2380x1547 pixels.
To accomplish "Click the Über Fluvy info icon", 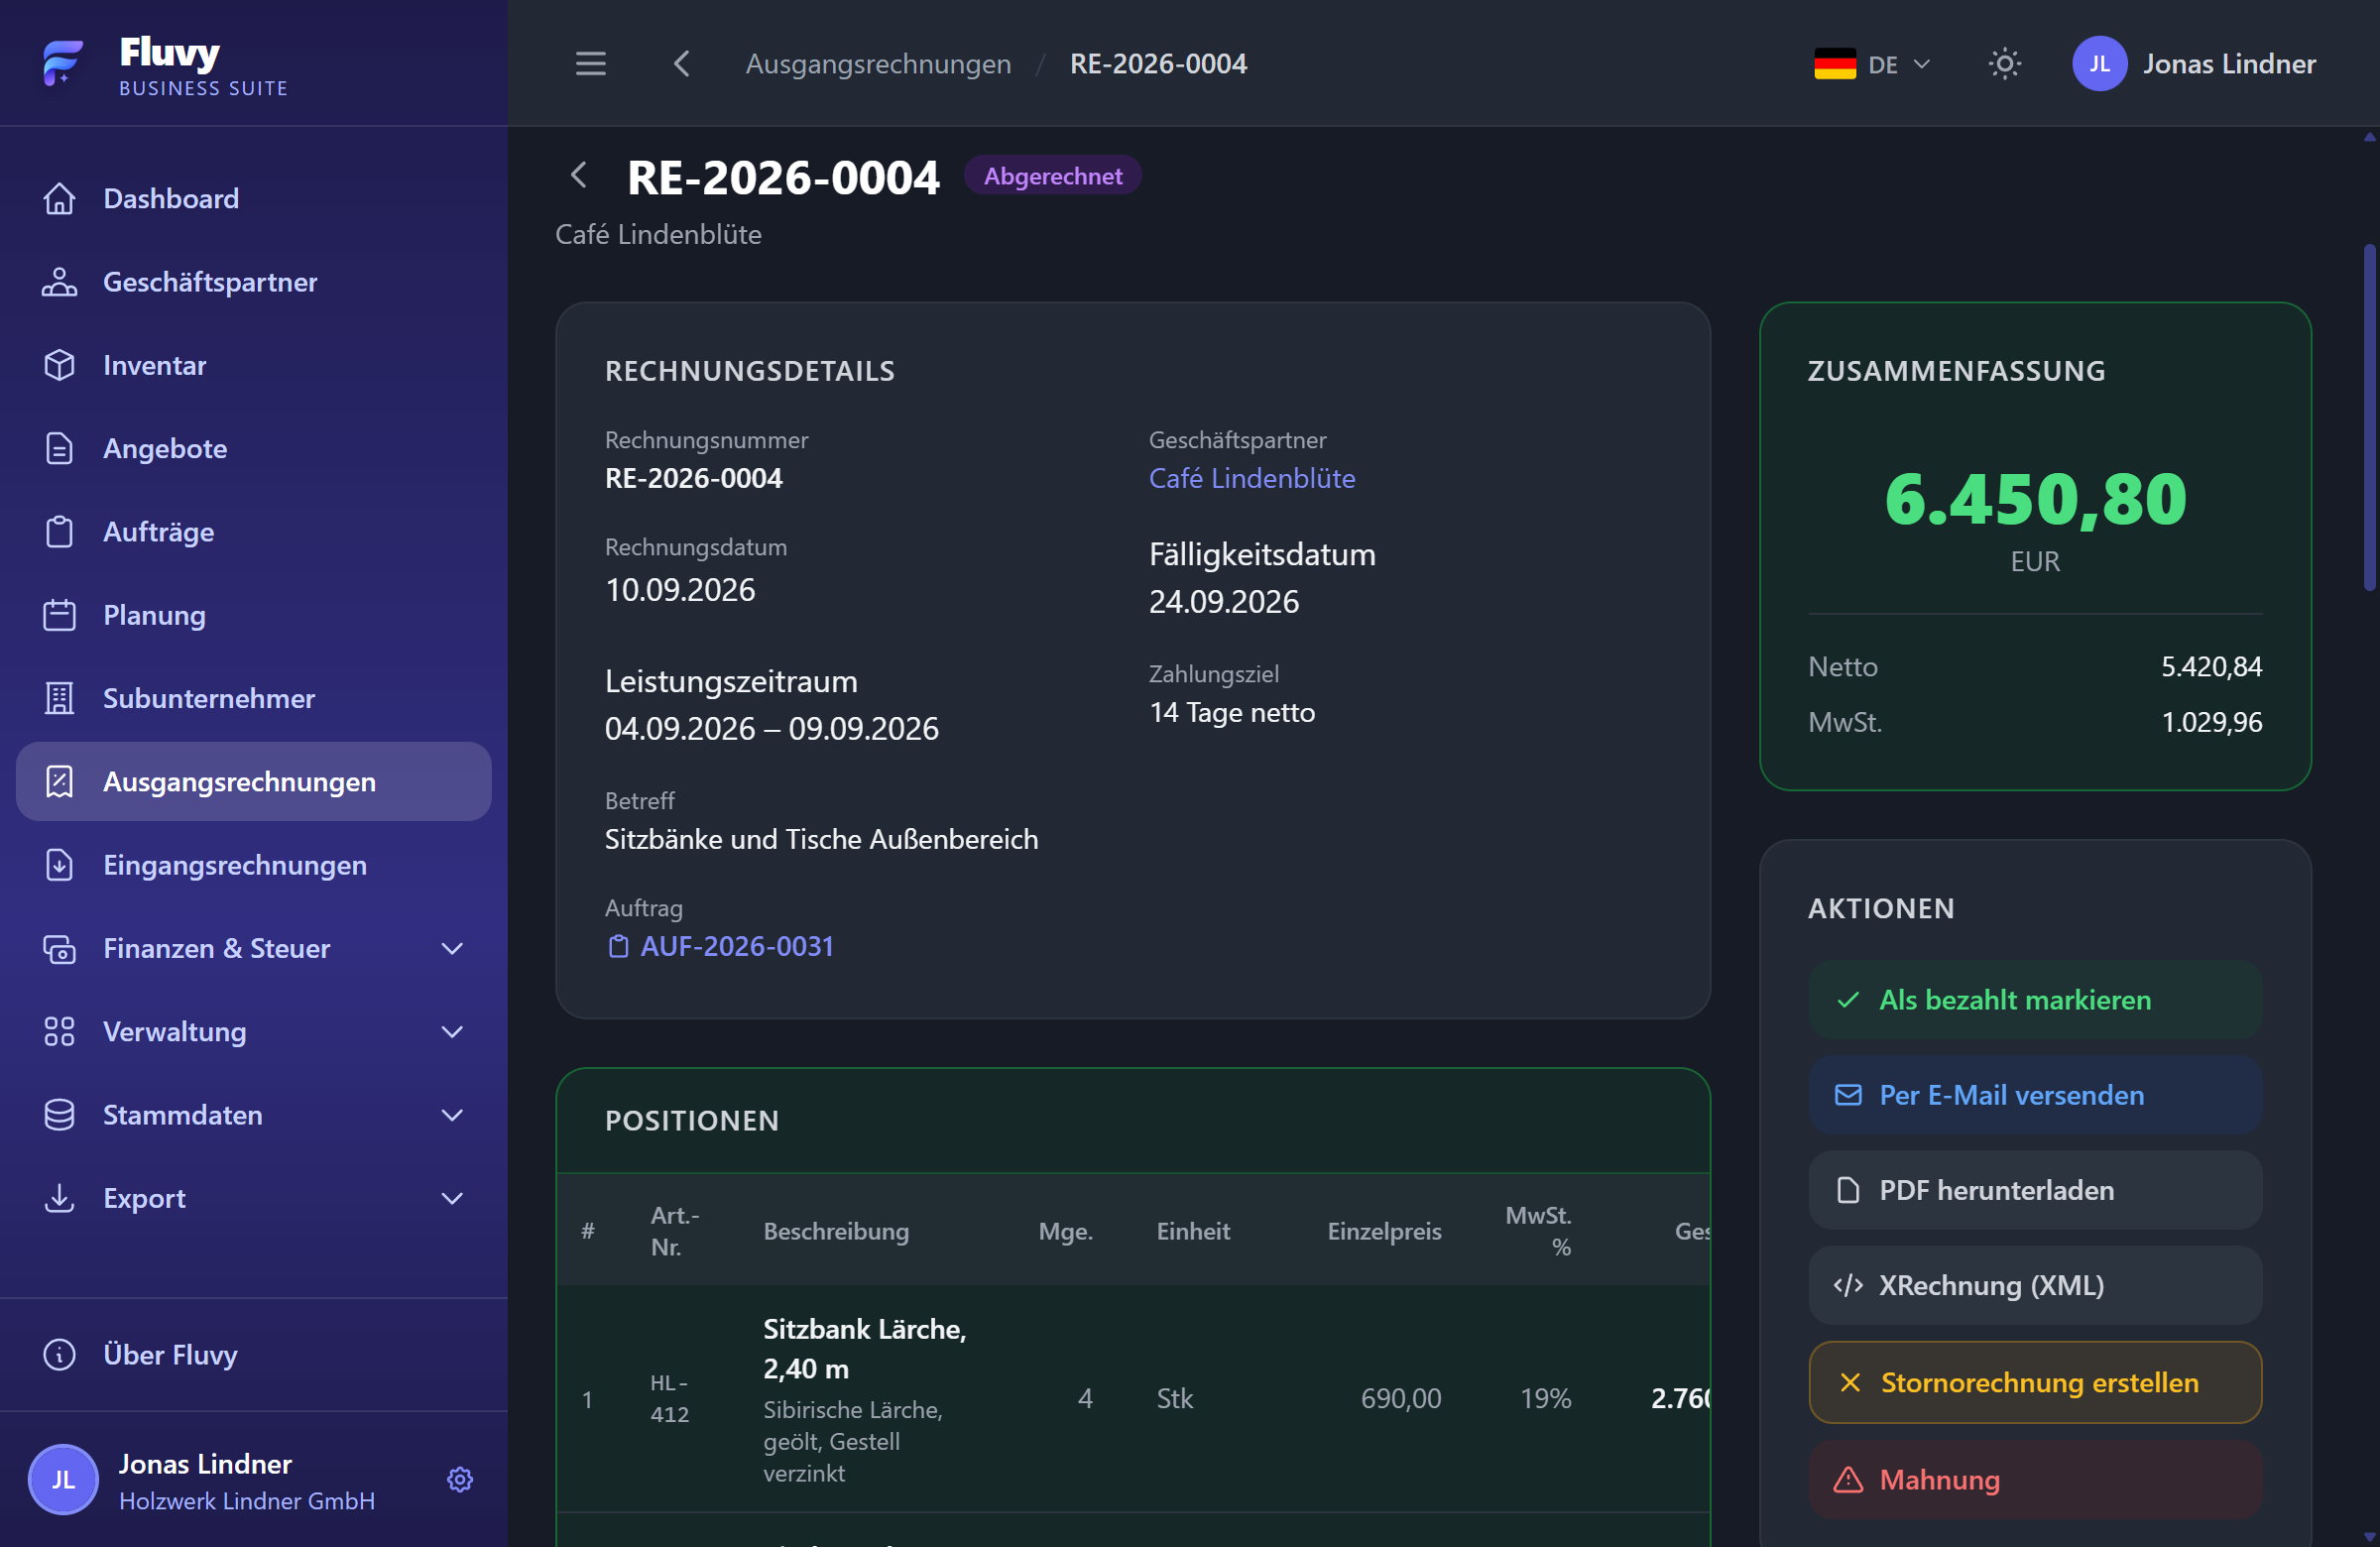I will pos(60,1354).
